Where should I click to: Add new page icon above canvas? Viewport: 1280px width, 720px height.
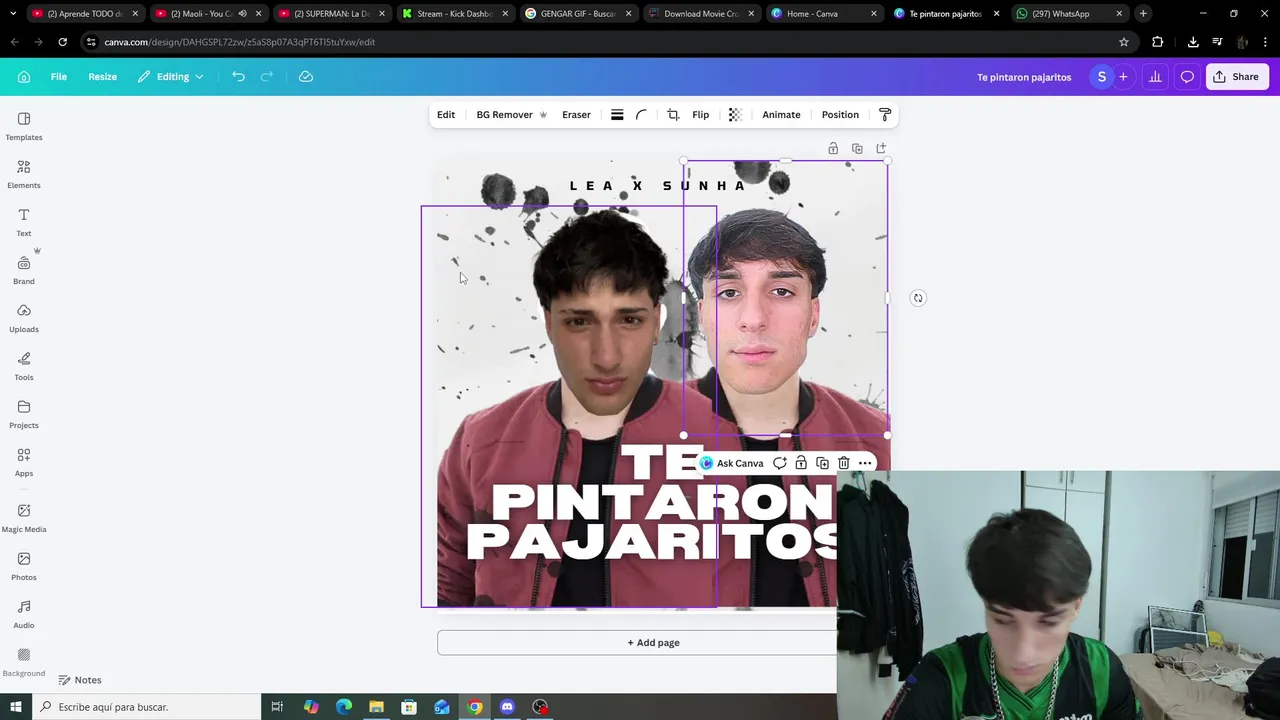click(881, 148)
